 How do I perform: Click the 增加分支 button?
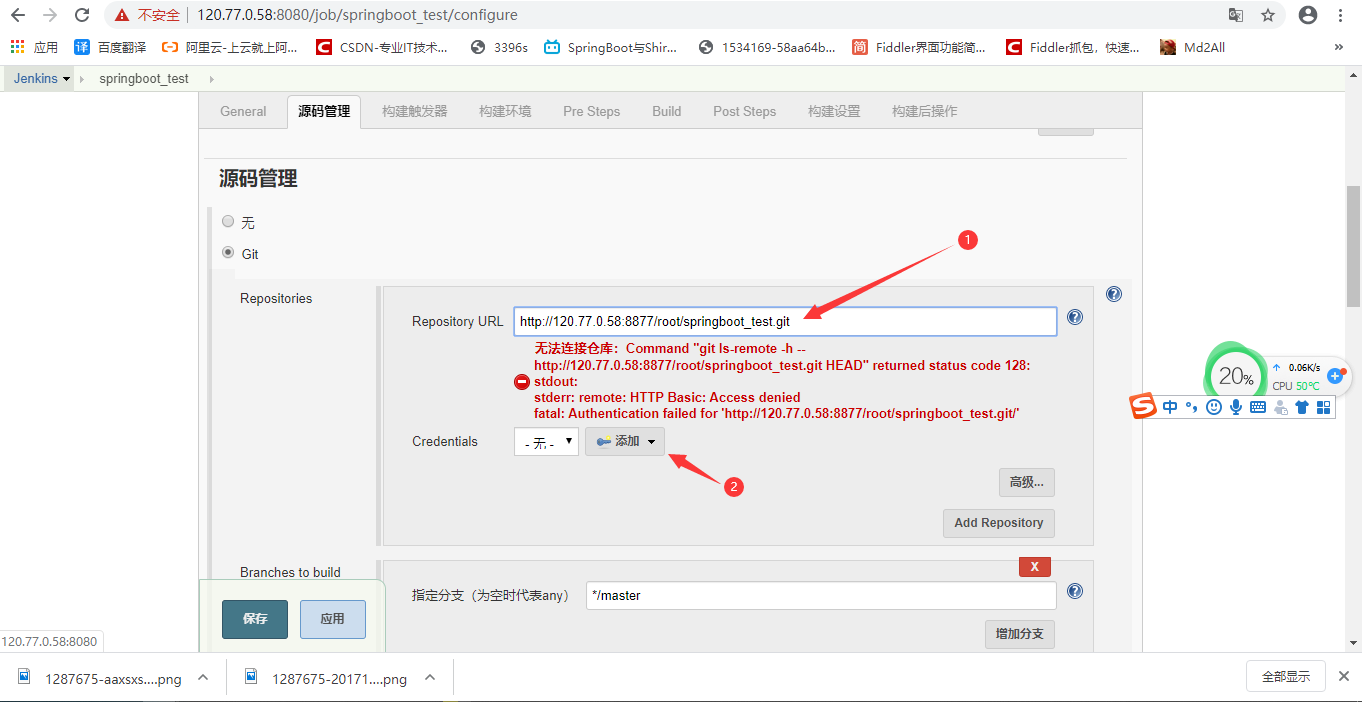(1020, 634)
